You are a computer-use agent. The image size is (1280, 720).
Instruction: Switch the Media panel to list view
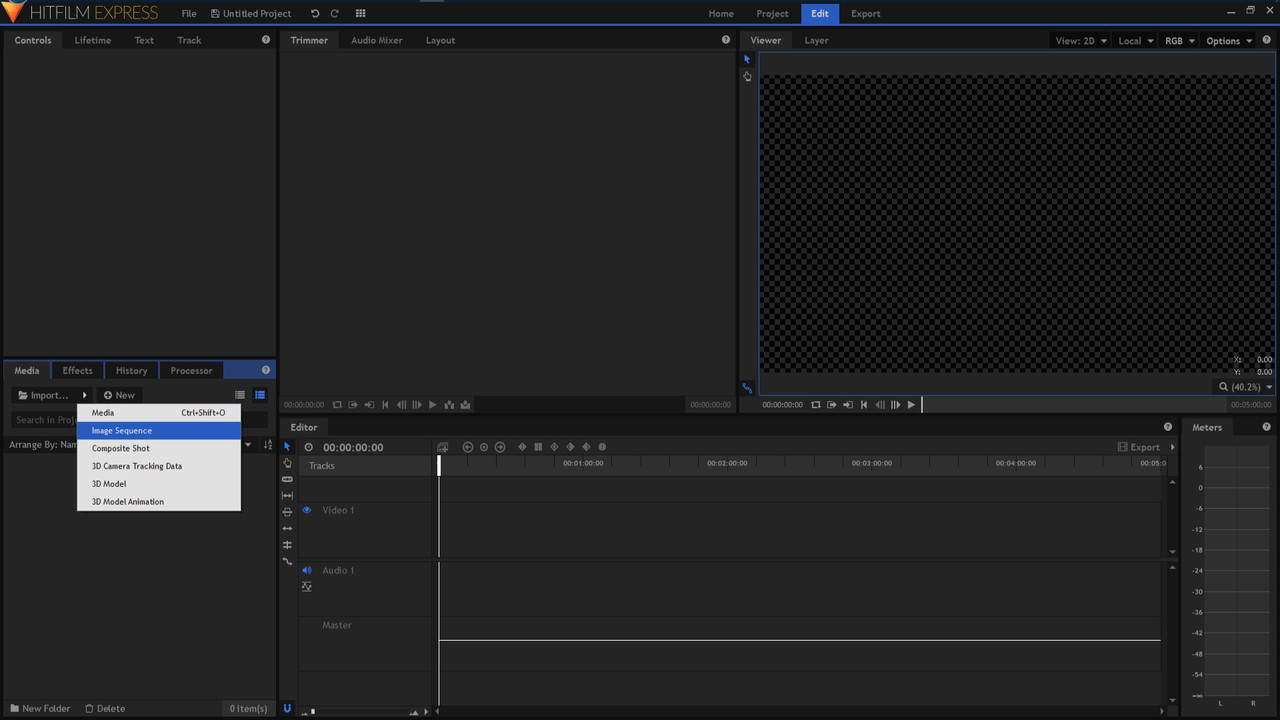pyautogui.click(x=260, y=395)
